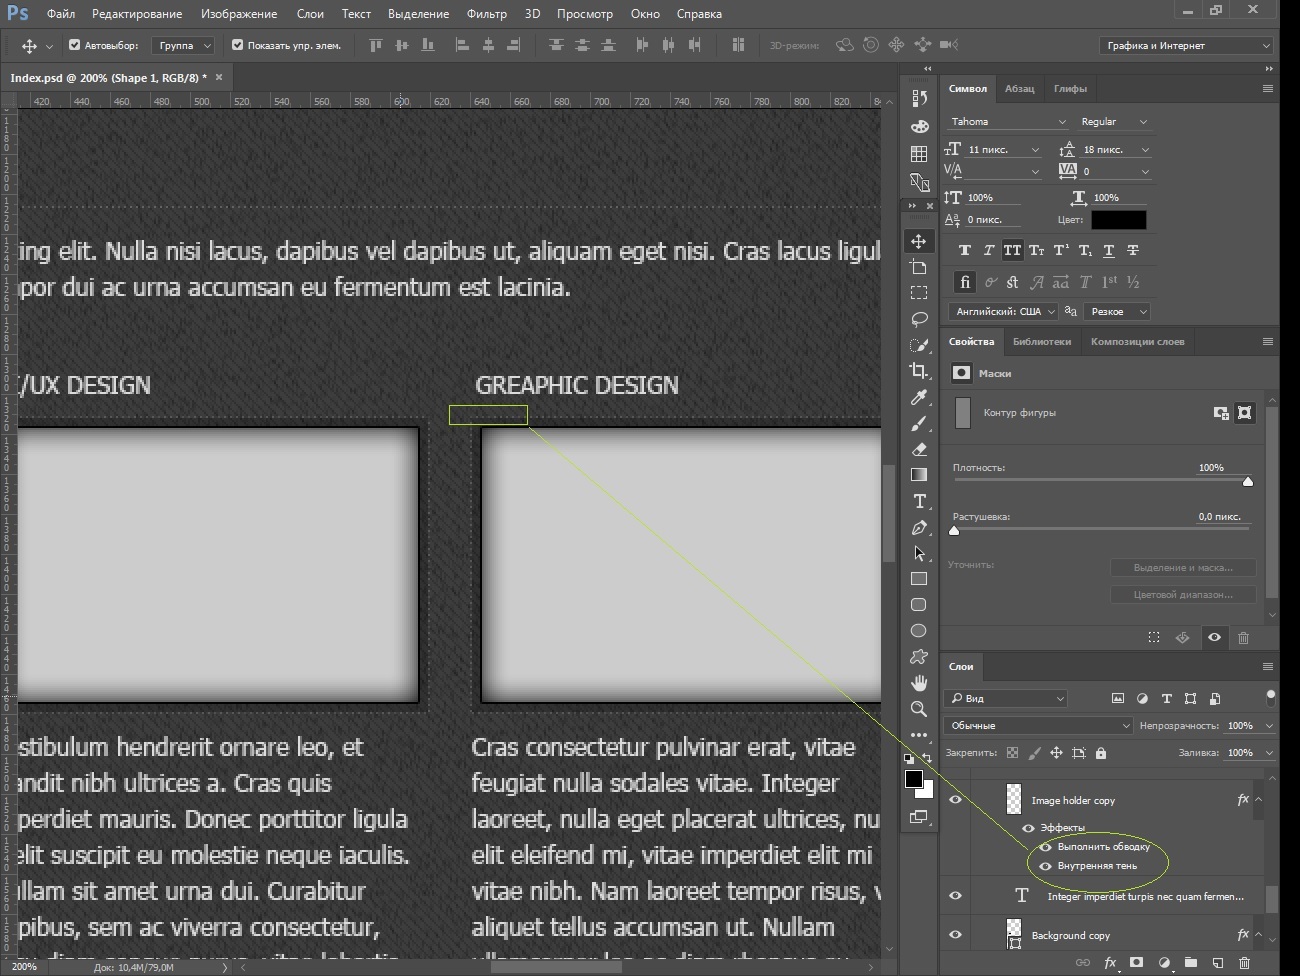Hide the Integer imperdiet text layer

(955, 896)
